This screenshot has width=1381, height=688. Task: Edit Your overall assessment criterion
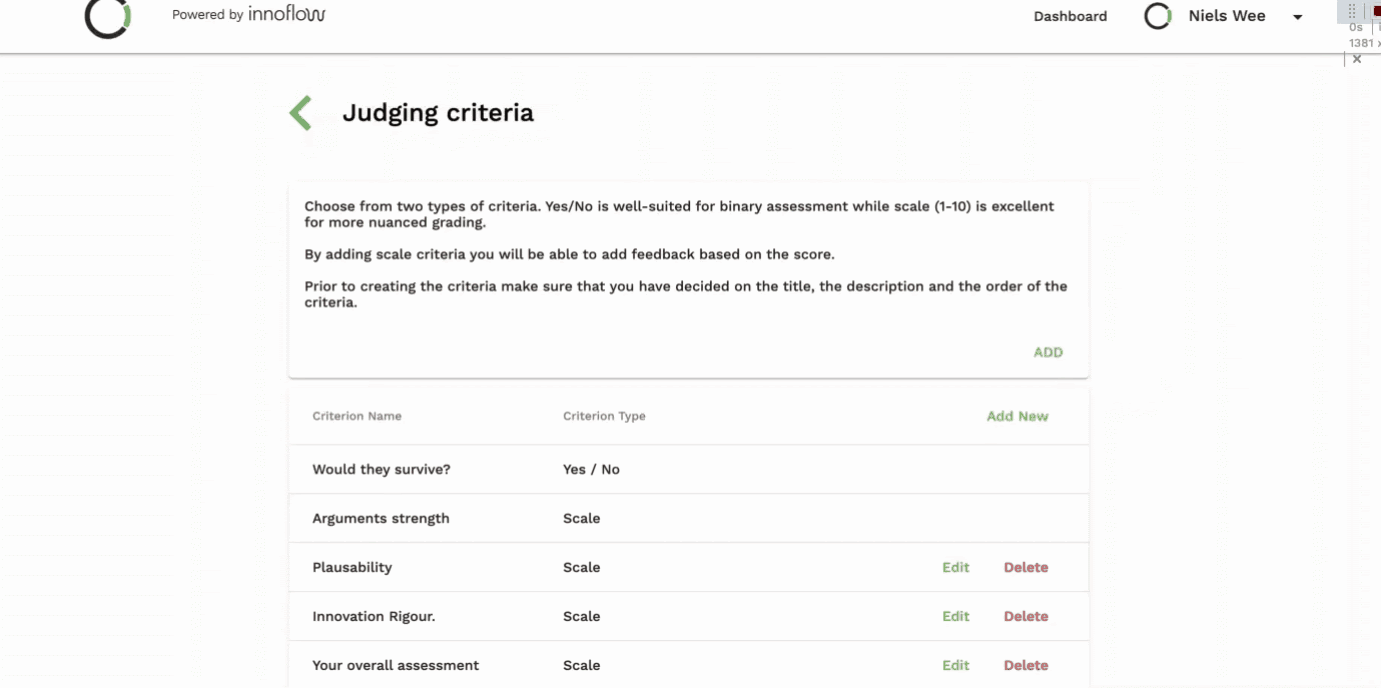tap(955, 665)
